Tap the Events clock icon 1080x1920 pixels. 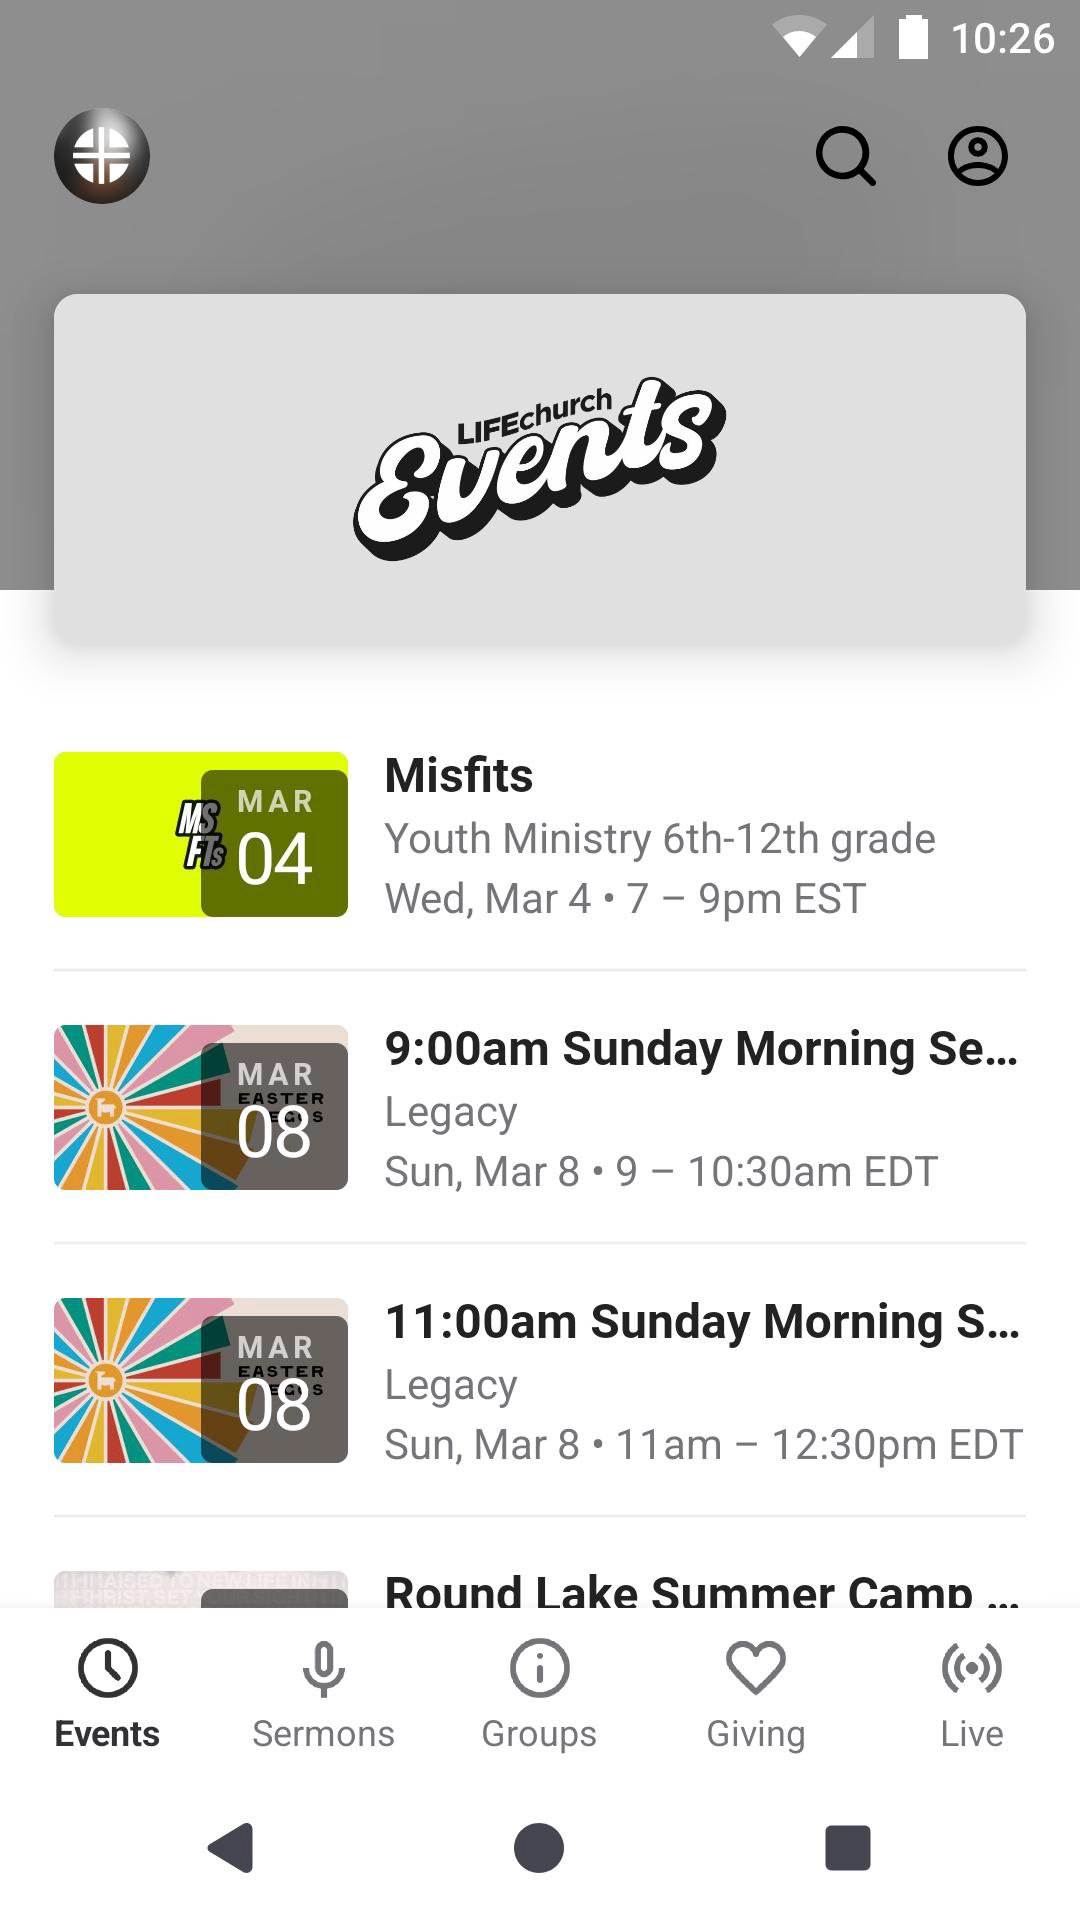click(108, 1668)
